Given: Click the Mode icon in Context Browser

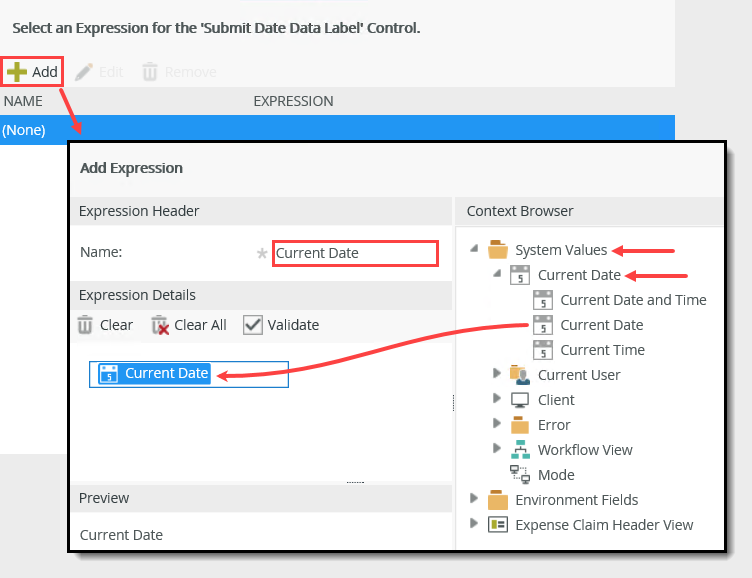Looking at the screenshot, I should point(520,475).
